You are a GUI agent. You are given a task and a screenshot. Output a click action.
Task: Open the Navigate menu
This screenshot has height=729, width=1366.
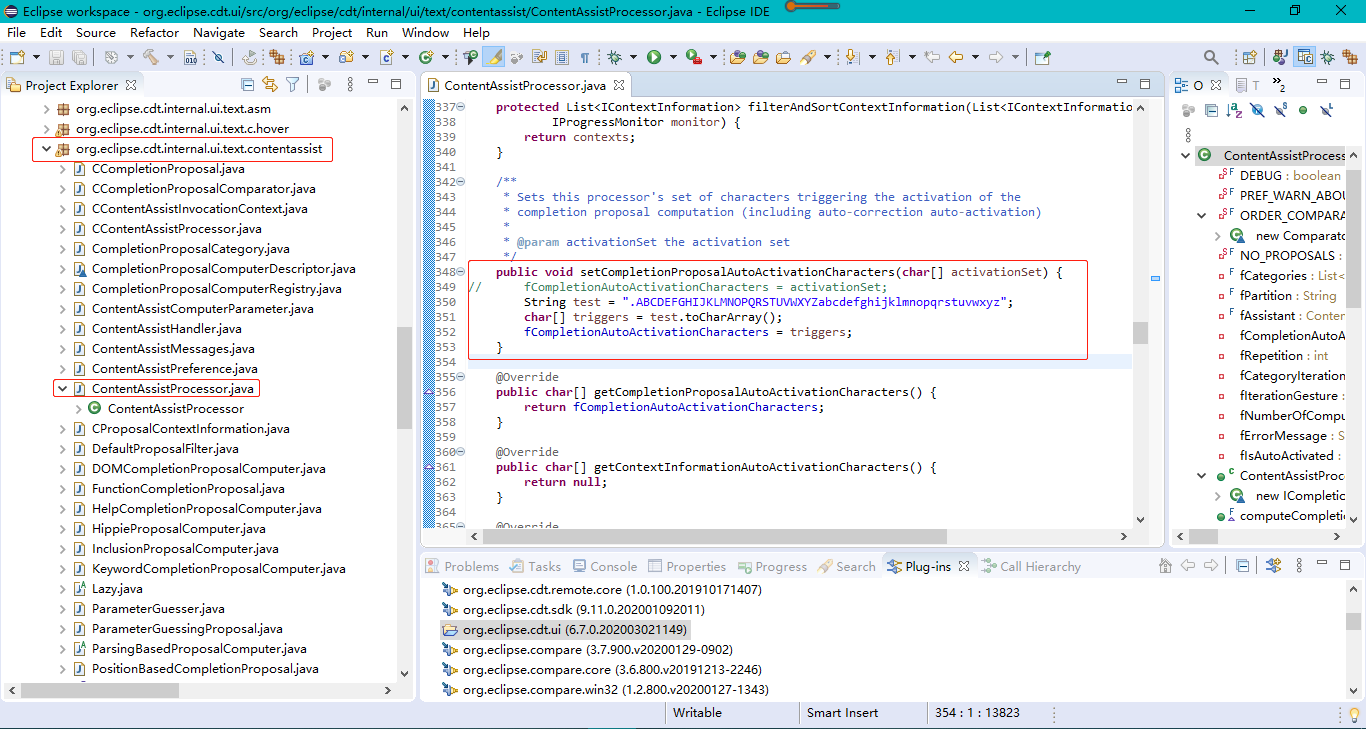pos(219,32)
